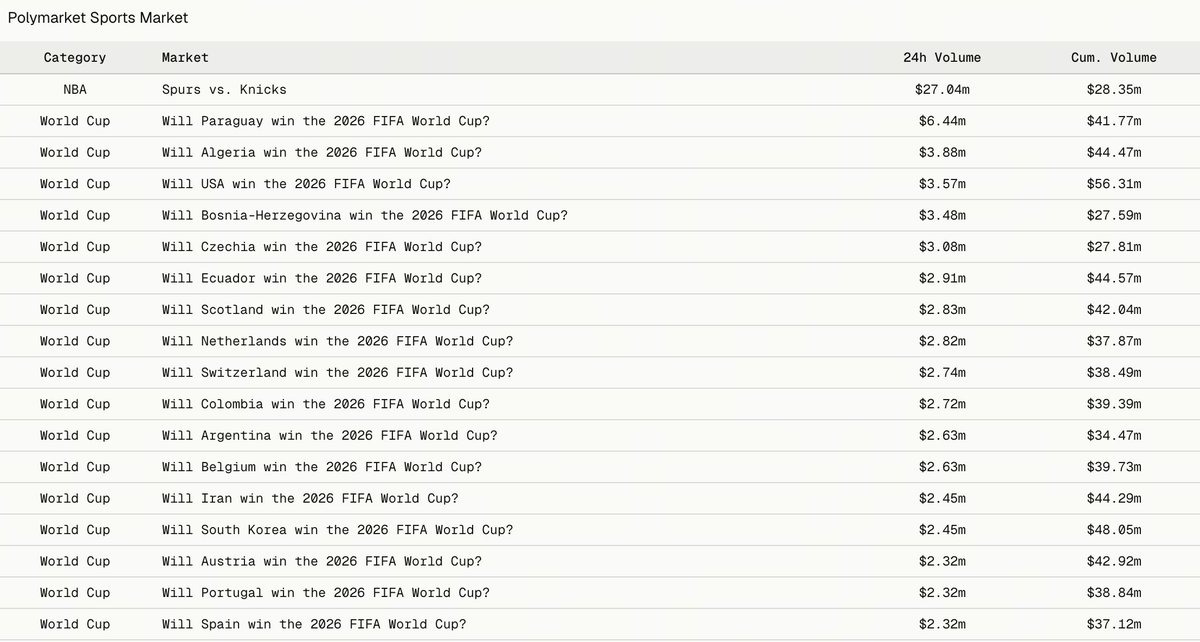
Task: Open the Czechia World Cup market
Action: 321,247
